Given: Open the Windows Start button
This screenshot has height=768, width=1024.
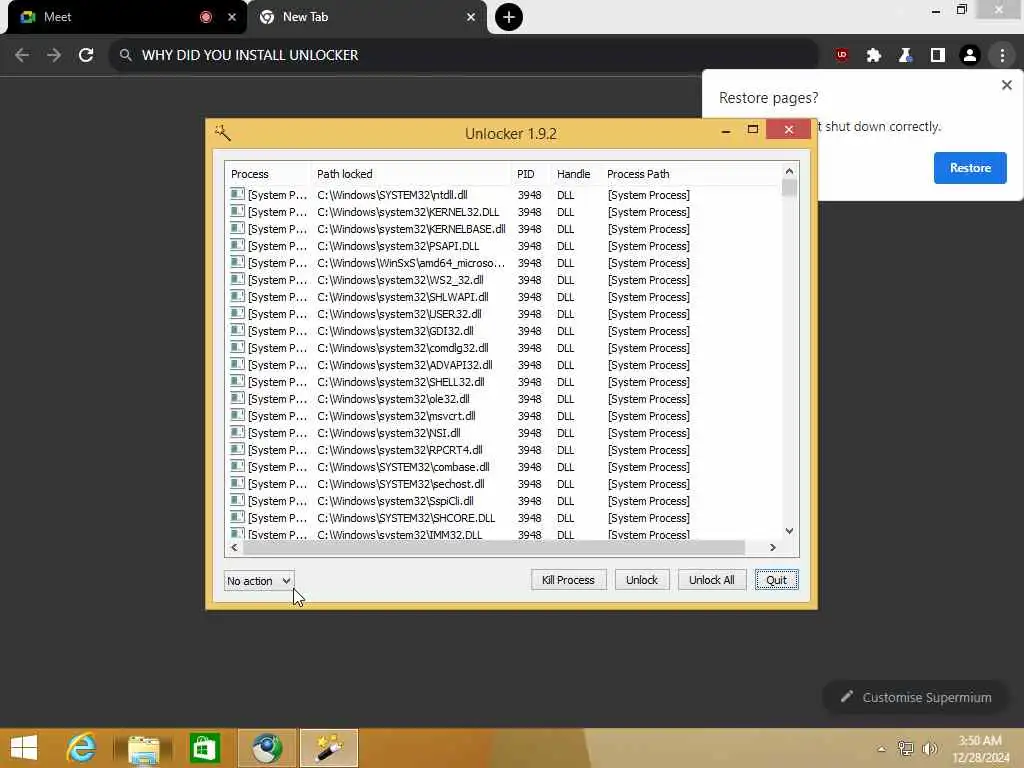Looking at the screenshot, I should click(x=24, y=747).
